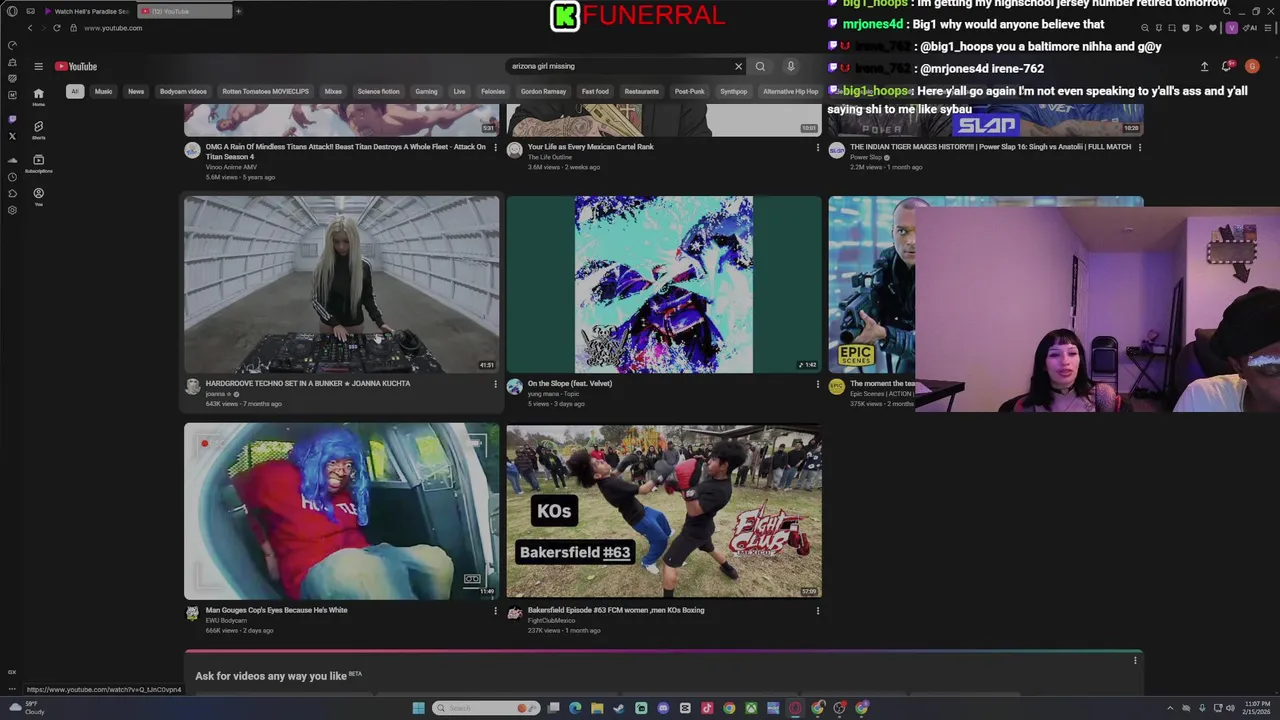The width and height of the screenshot is (1280, 720).
Task: Open Discord in the taskbar
Action: [x=663, y=708]
